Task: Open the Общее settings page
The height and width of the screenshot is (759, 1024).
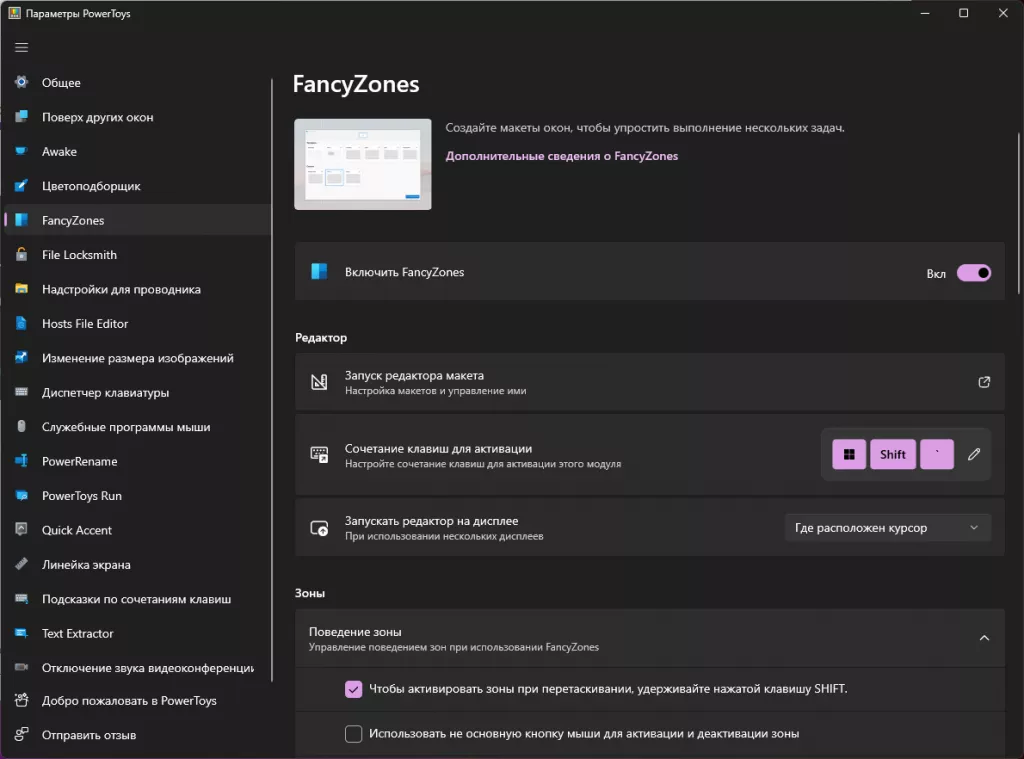Action: (61, 83)
